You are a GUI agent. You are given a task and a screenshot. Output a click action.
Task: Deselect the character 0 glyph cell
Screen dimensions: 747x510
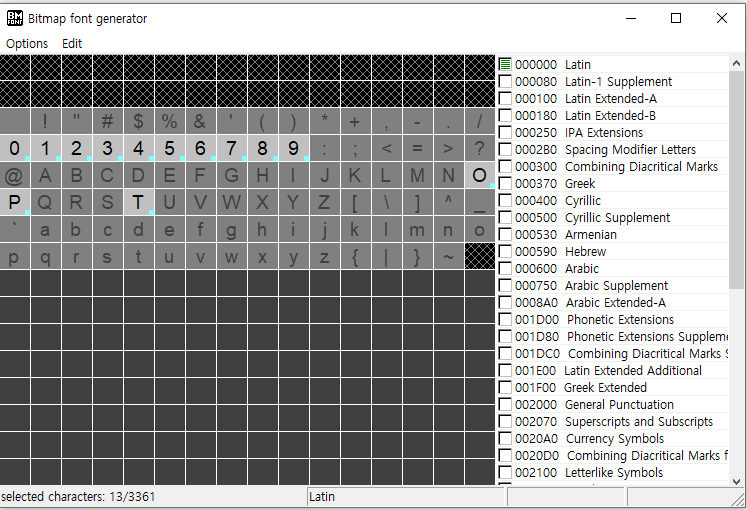click(x=15, y=148)
